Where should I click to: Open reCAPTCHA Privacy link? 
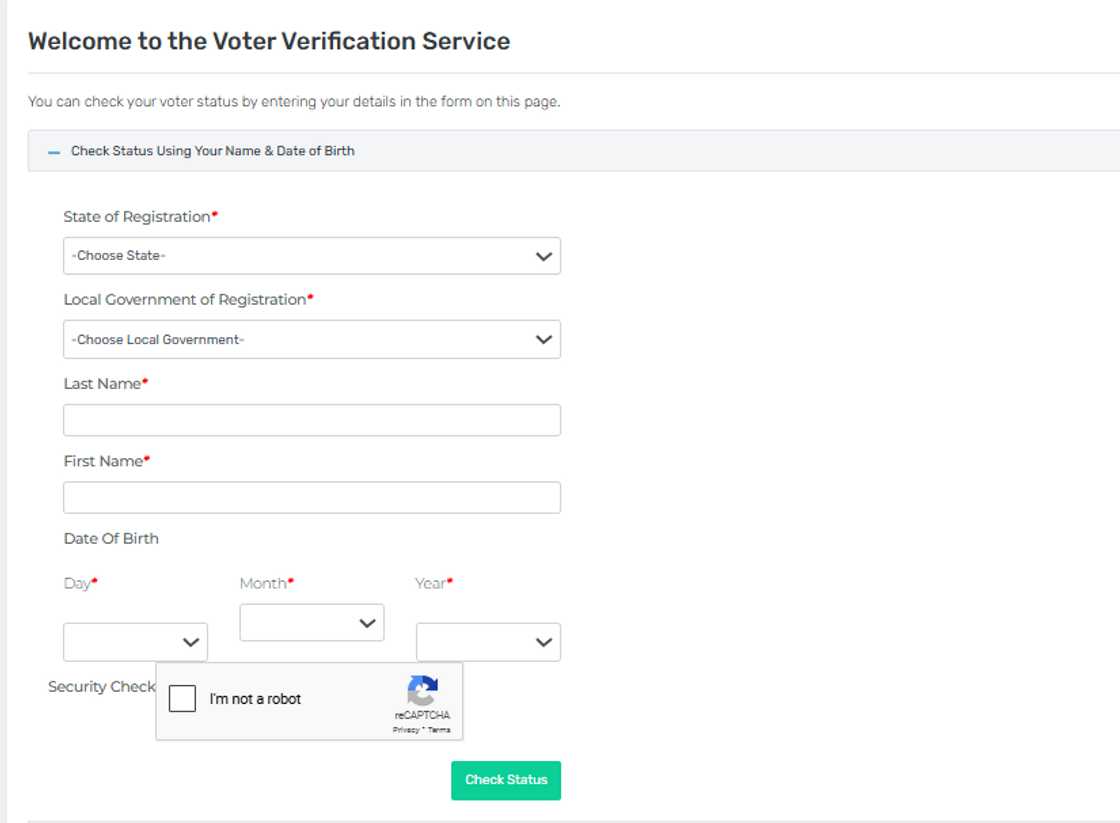coord(405,730)
